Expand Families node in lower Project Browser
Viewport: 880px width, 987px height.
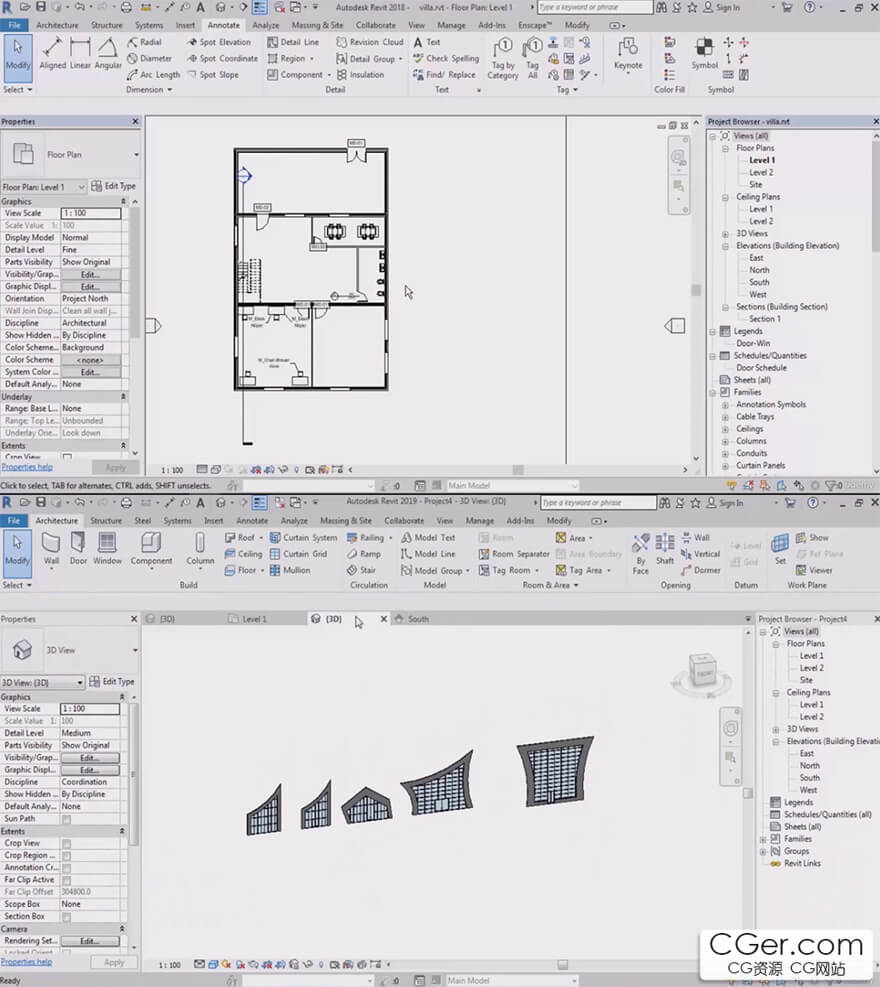coord(763,839)
